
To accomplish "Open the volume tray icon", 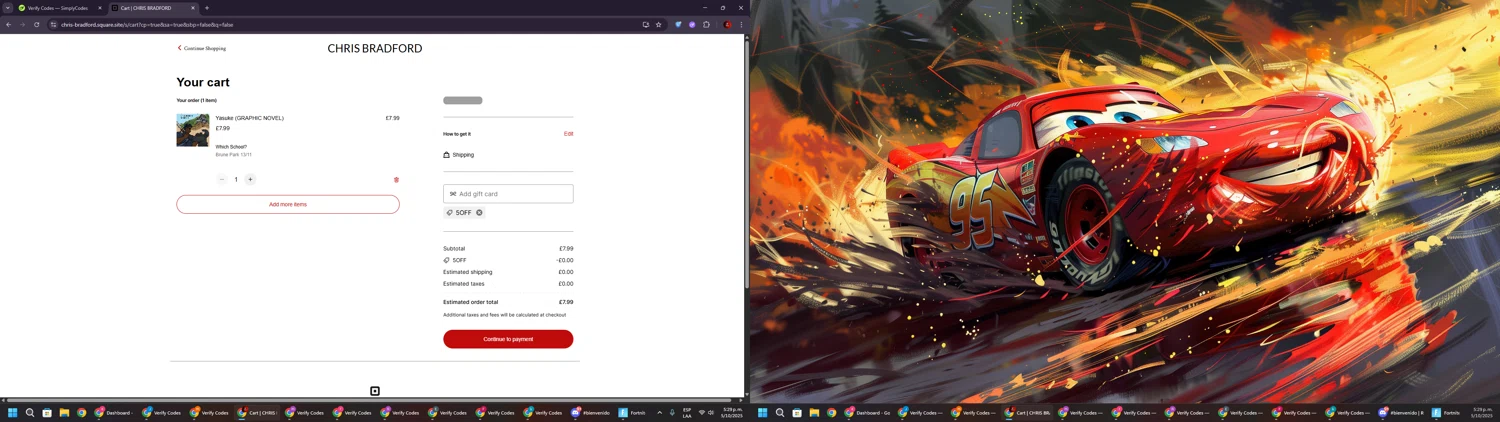I will click(711, 412).
